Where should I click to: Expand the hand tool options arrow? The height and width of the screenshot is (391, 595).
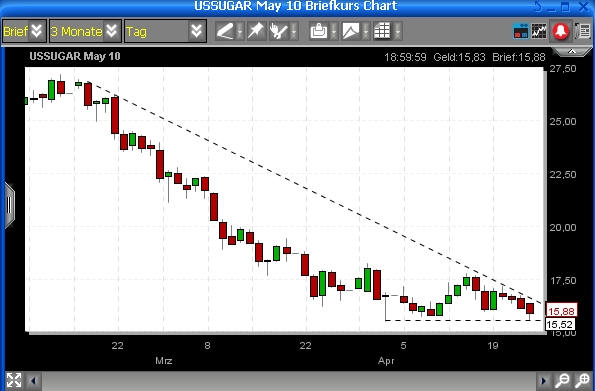[294, 31]
